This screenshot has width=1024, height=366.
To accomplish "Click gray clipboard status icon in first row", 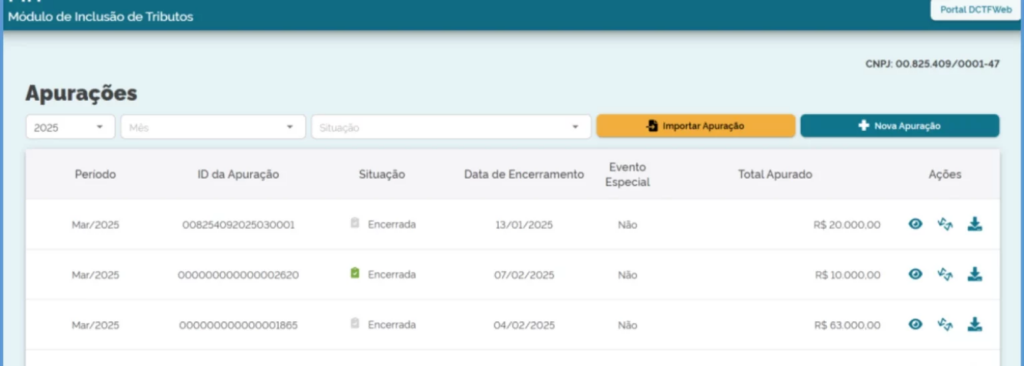I will point(355,223).
